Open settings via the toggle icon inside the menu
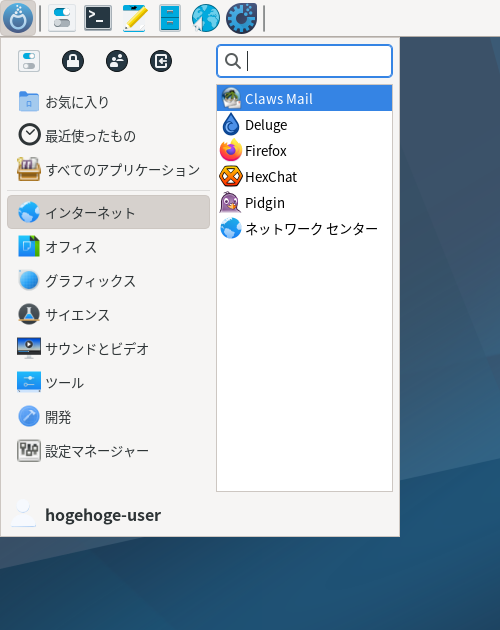Viewport: 500px width, 630px height. pos(29,61)
